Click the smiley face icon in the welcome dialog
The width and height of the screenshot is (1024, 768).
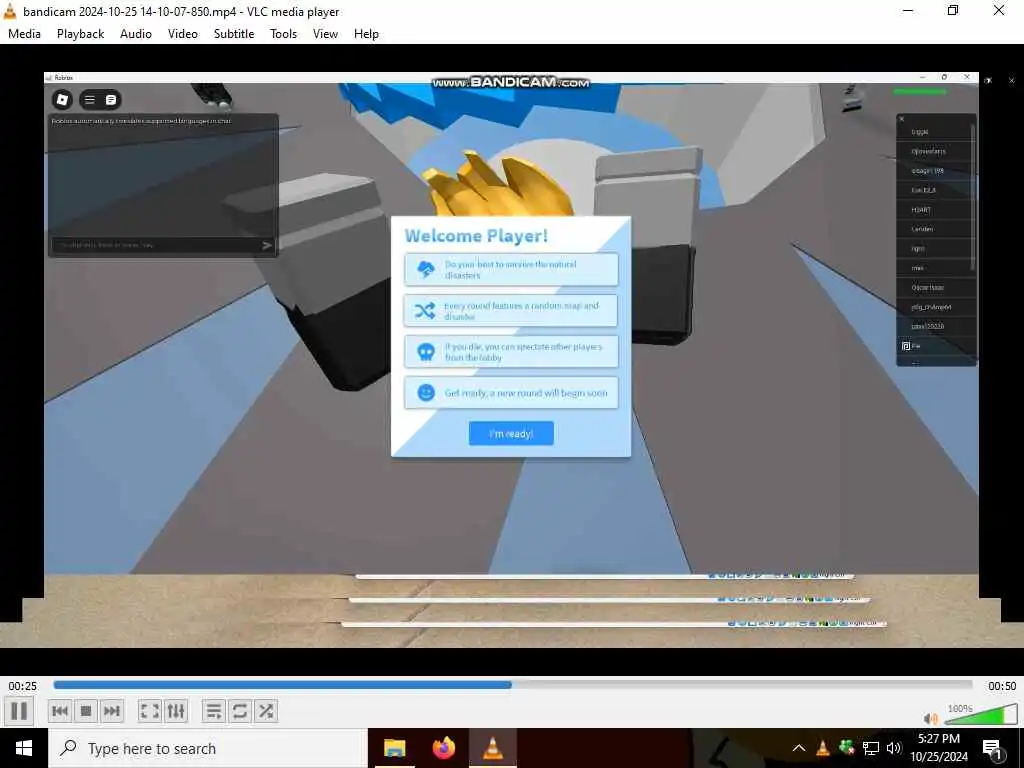point(426,392)
